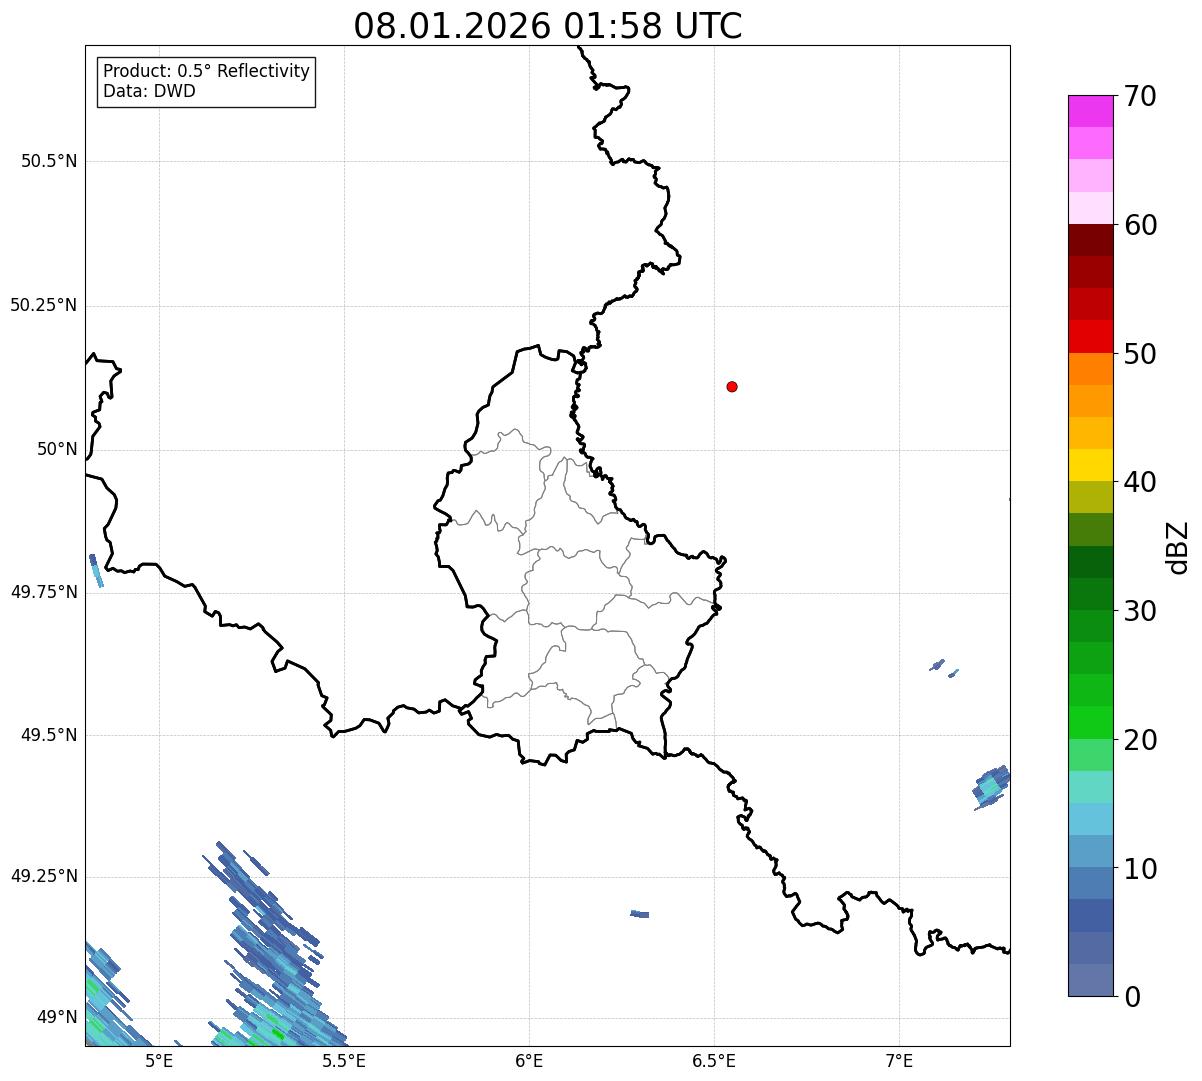Click the olive colorbar segment below 40
The image size is (1202, 1081).
1090,497
